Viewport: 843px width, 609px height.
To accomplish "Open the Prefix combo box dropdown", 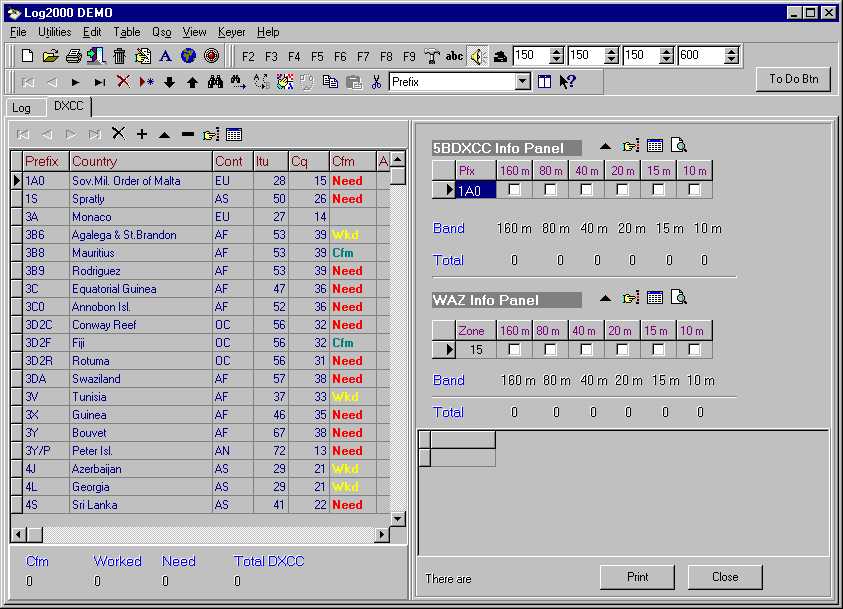I will (522, 82).
